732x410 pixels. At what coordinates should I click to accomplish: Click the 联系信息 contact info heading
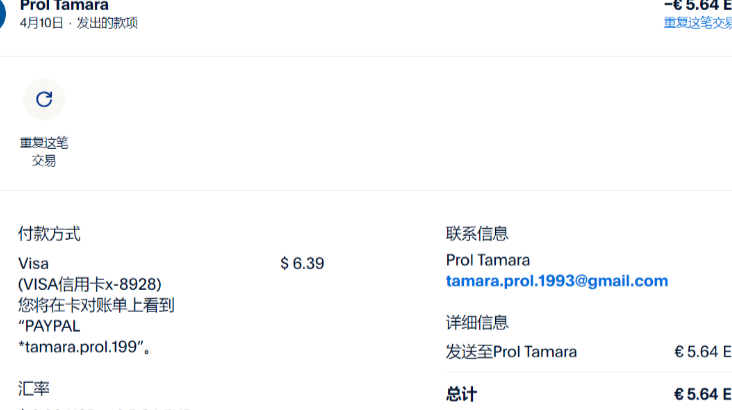coord(477,234)
